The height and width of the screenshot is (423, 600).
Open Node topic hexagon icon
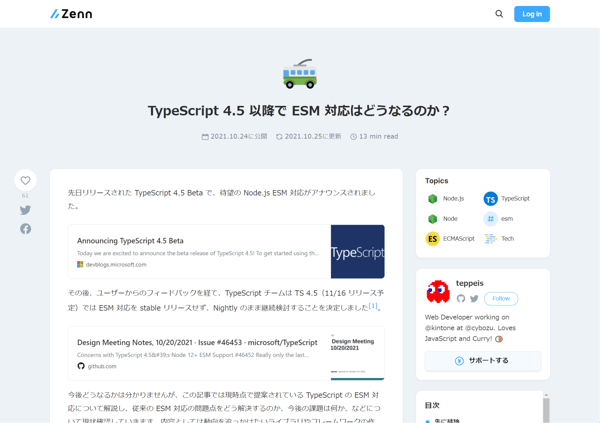(432, 219)
